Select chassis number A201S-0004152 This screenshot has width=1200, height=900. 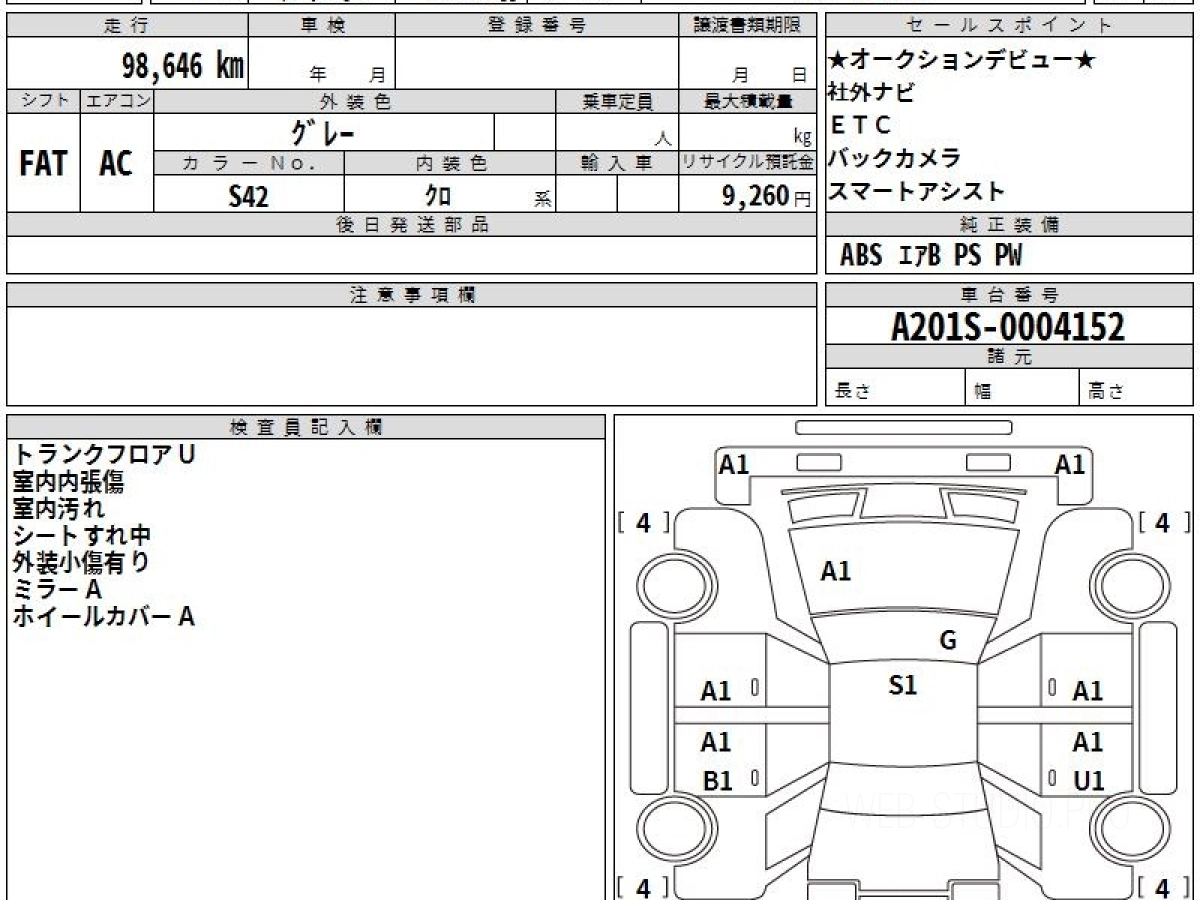1008,327
